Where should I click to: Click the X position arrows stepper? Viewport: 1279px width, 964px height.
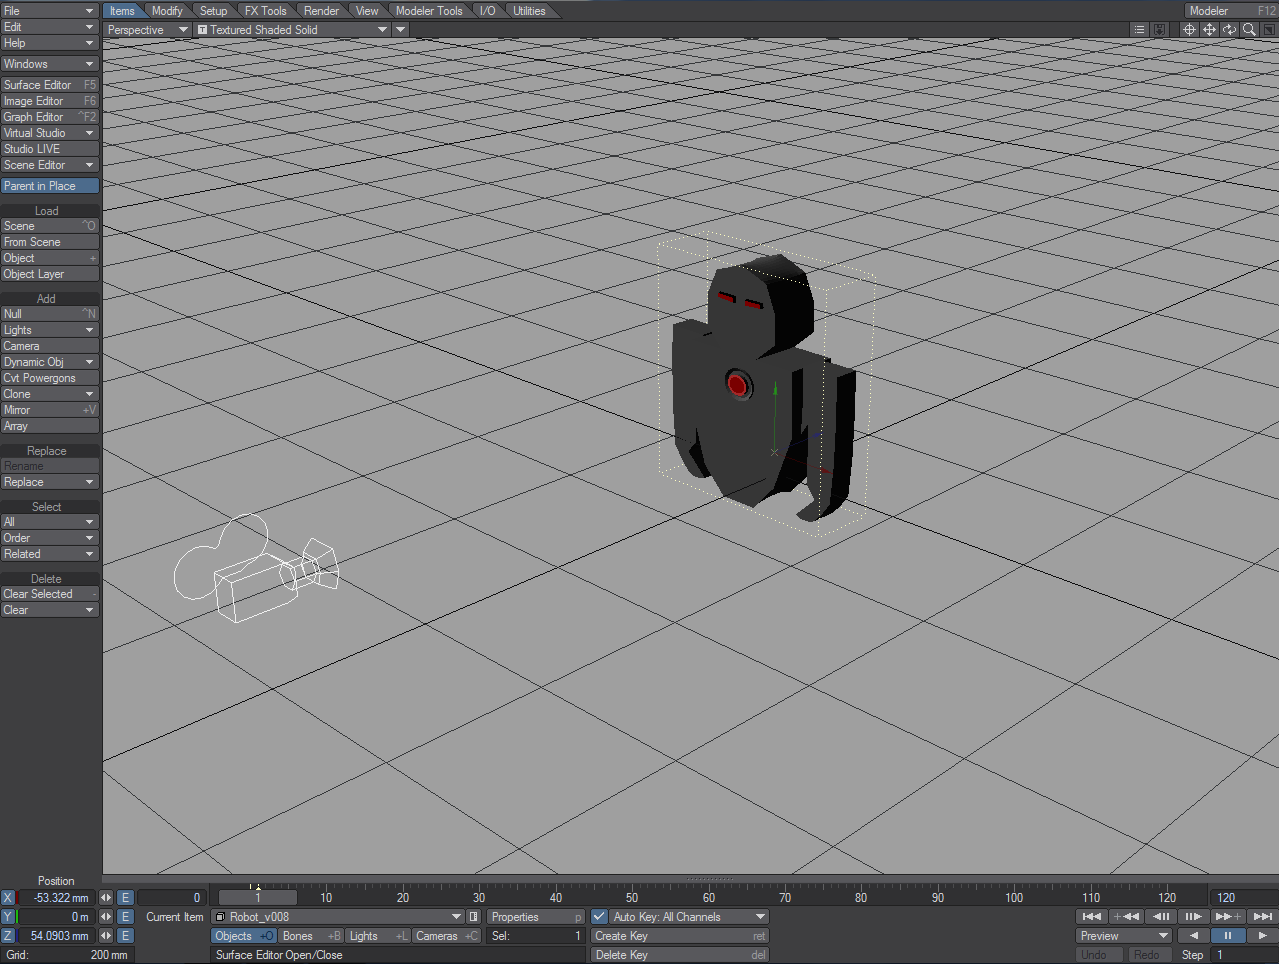(106, 898)
